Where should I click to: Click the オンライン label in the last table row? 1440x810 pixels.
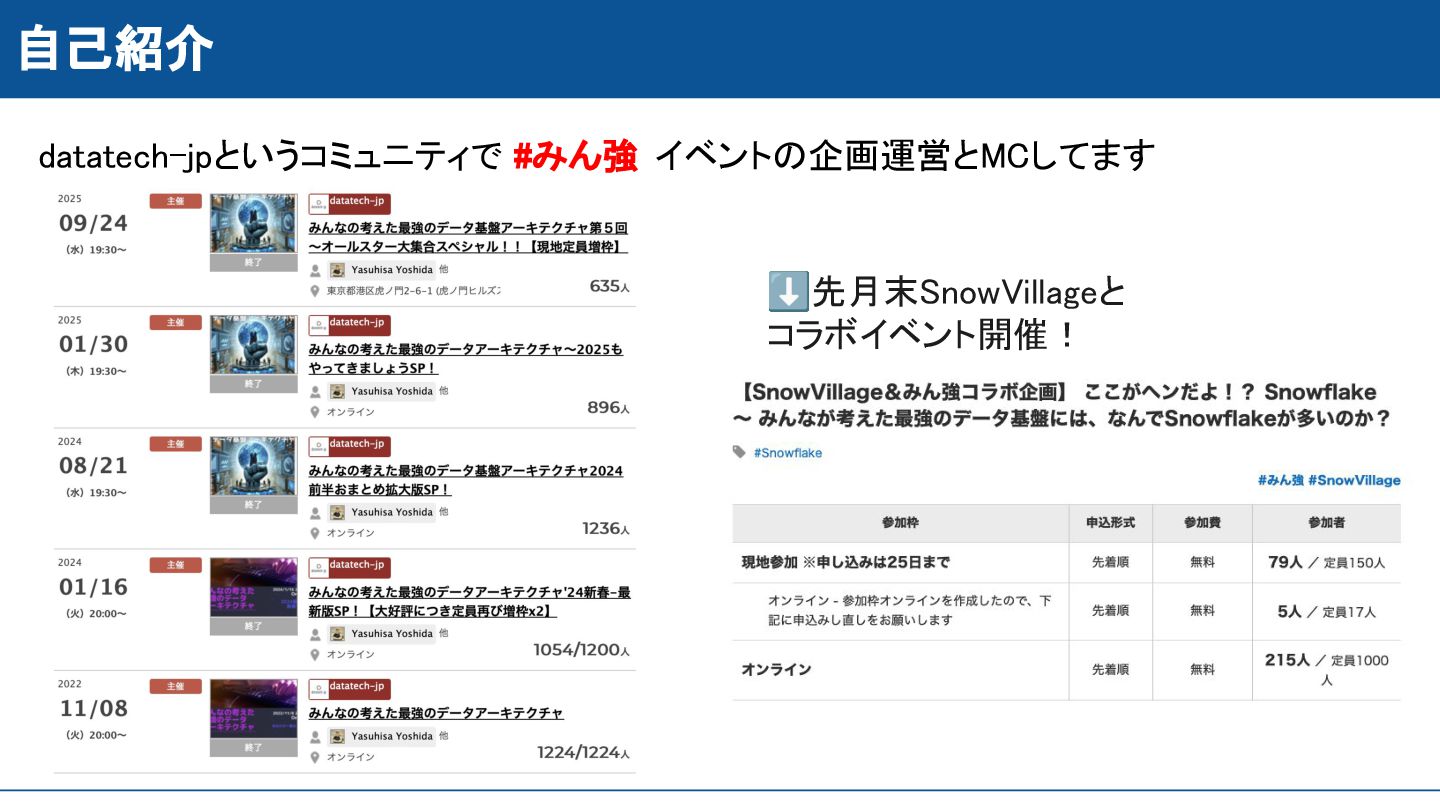776,669
